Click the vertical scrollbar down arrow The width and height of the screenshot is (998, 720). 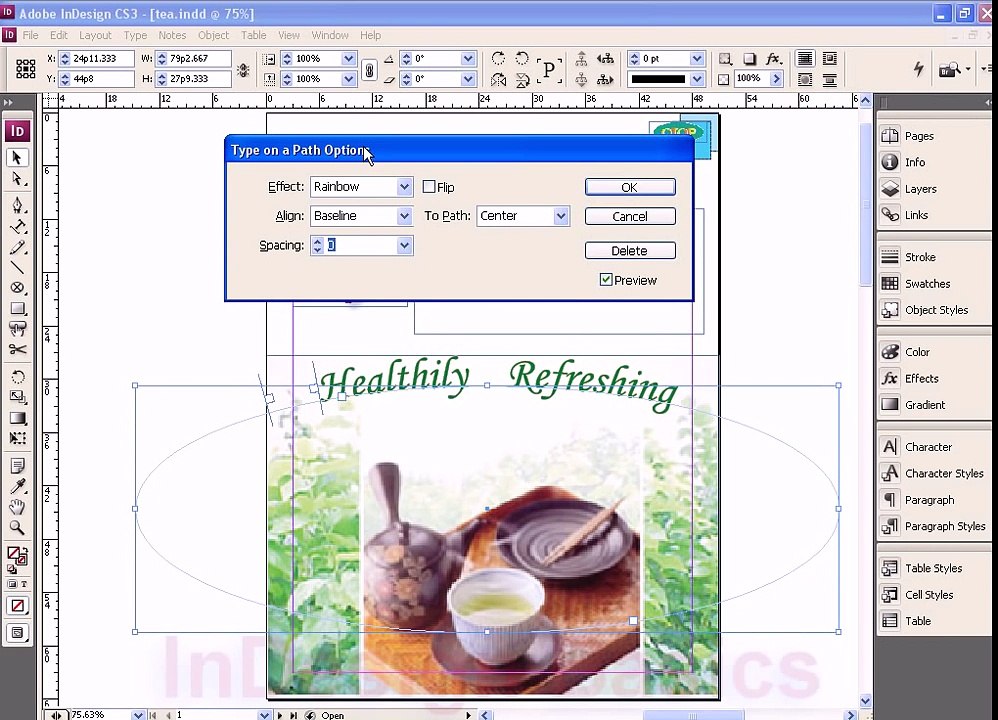[x=865, y=701]
